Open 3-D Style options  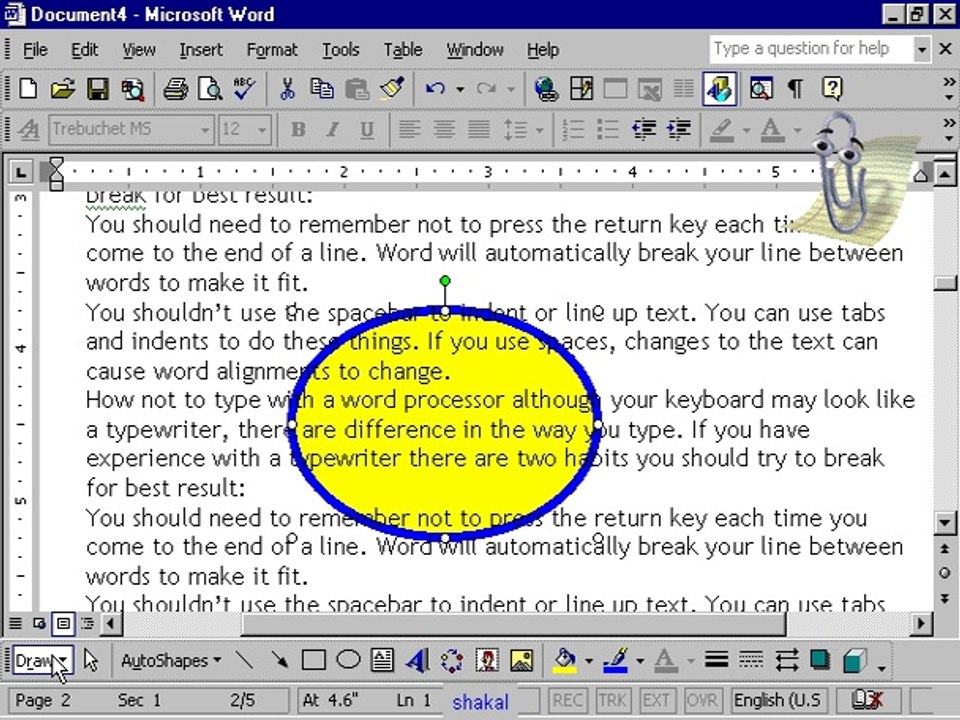[855, 660]
